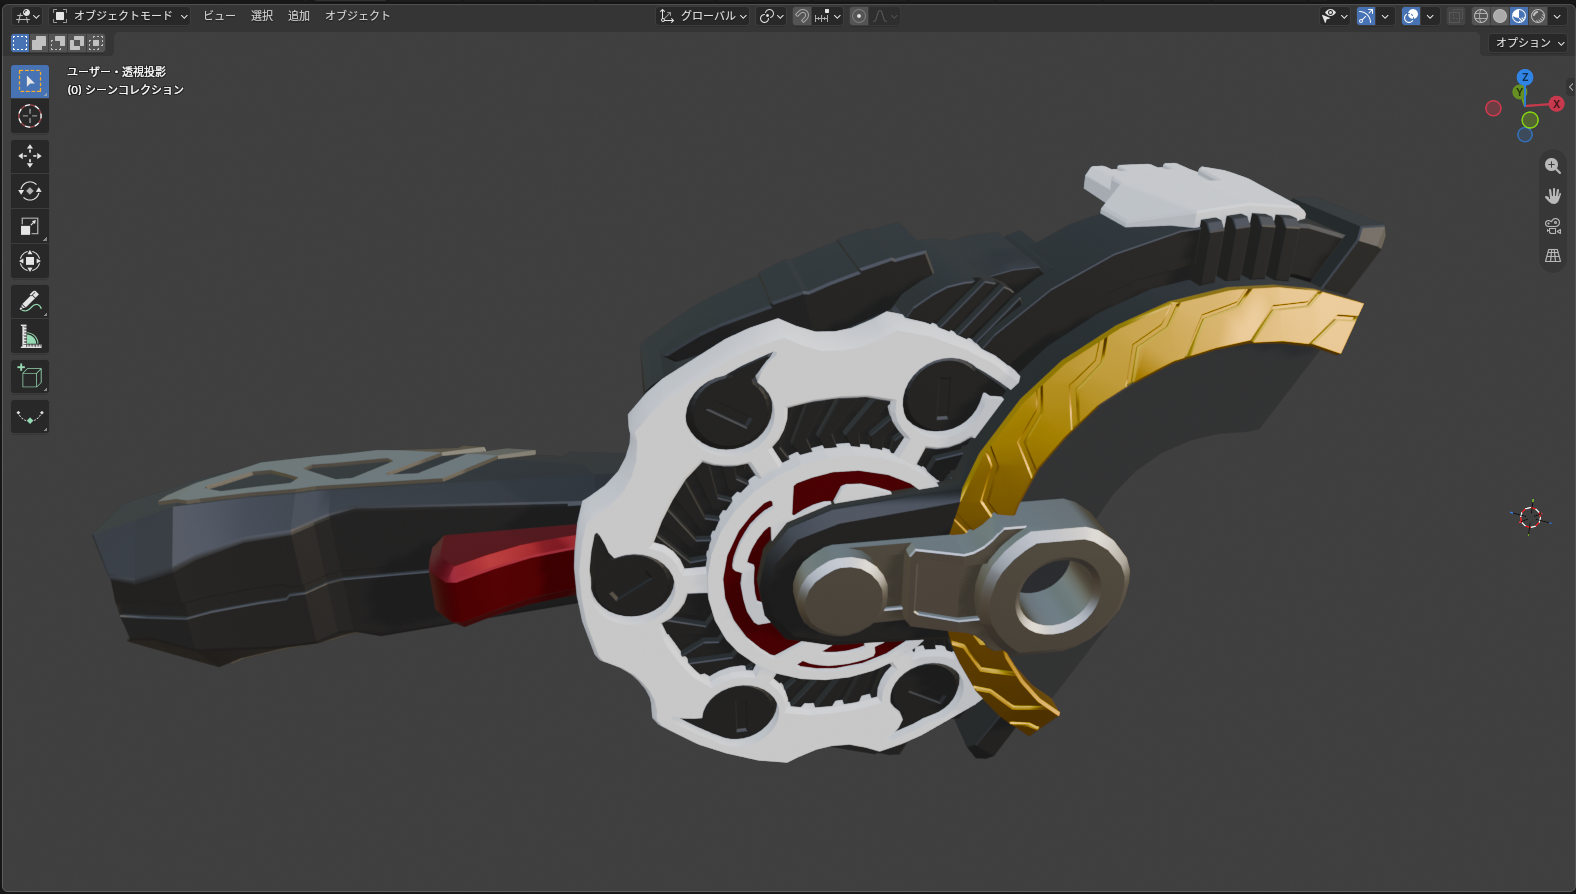Click the red X axis on the navigation gizmo

tap(1556, 104)
